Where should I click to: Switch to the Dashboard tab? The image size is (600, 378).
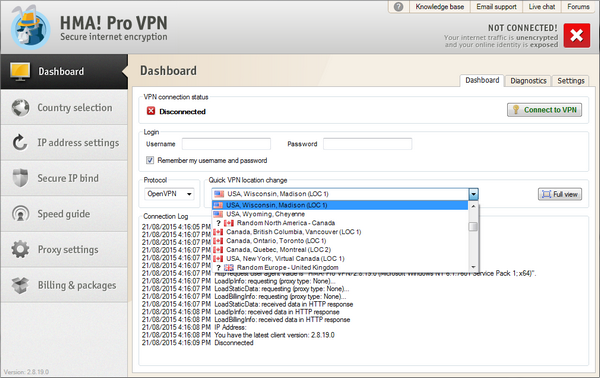[x=482, y=80]
